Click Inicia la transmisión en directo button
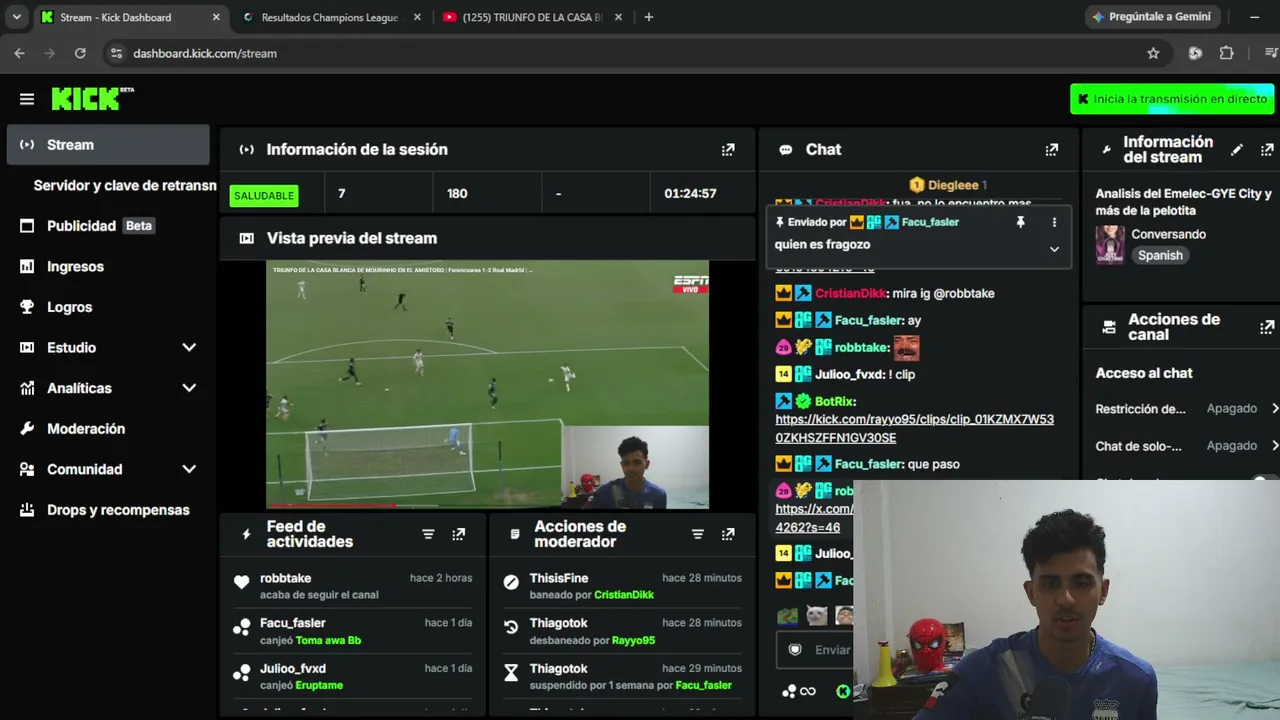Viewport: 1280px width, 720px height. coord(1172,99)
